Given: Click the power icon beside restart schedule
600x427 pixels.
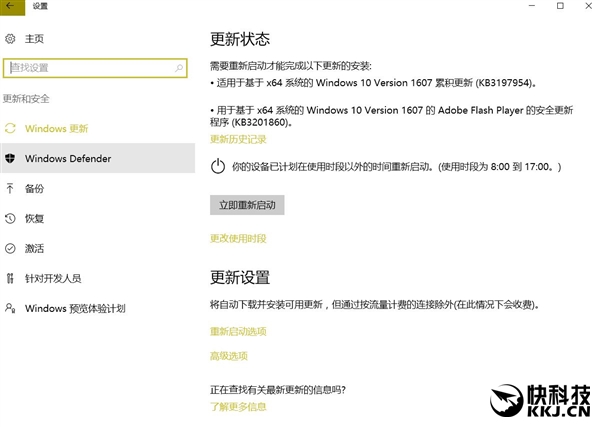Looking at the screenshot, I should click(218, 167).
